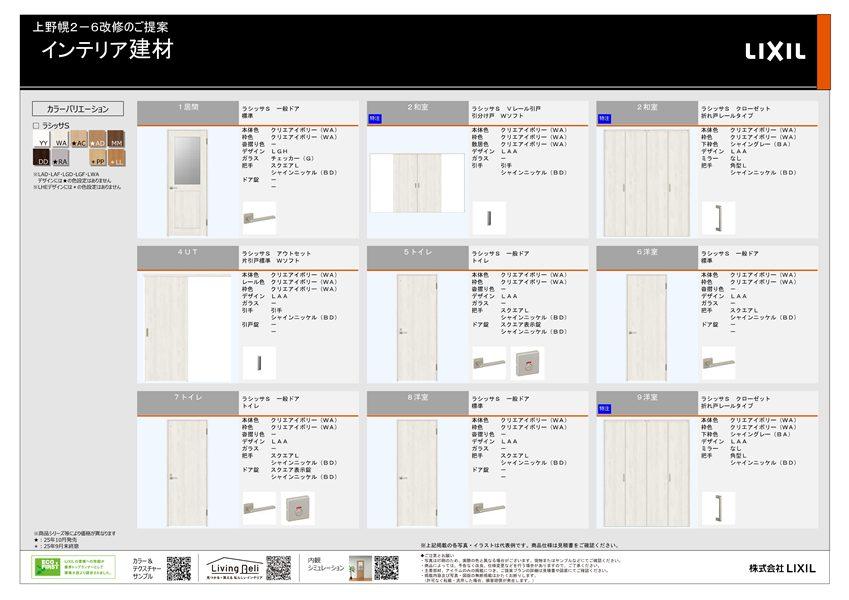Click the 内観シミュレーション room thumbnail

360,568
